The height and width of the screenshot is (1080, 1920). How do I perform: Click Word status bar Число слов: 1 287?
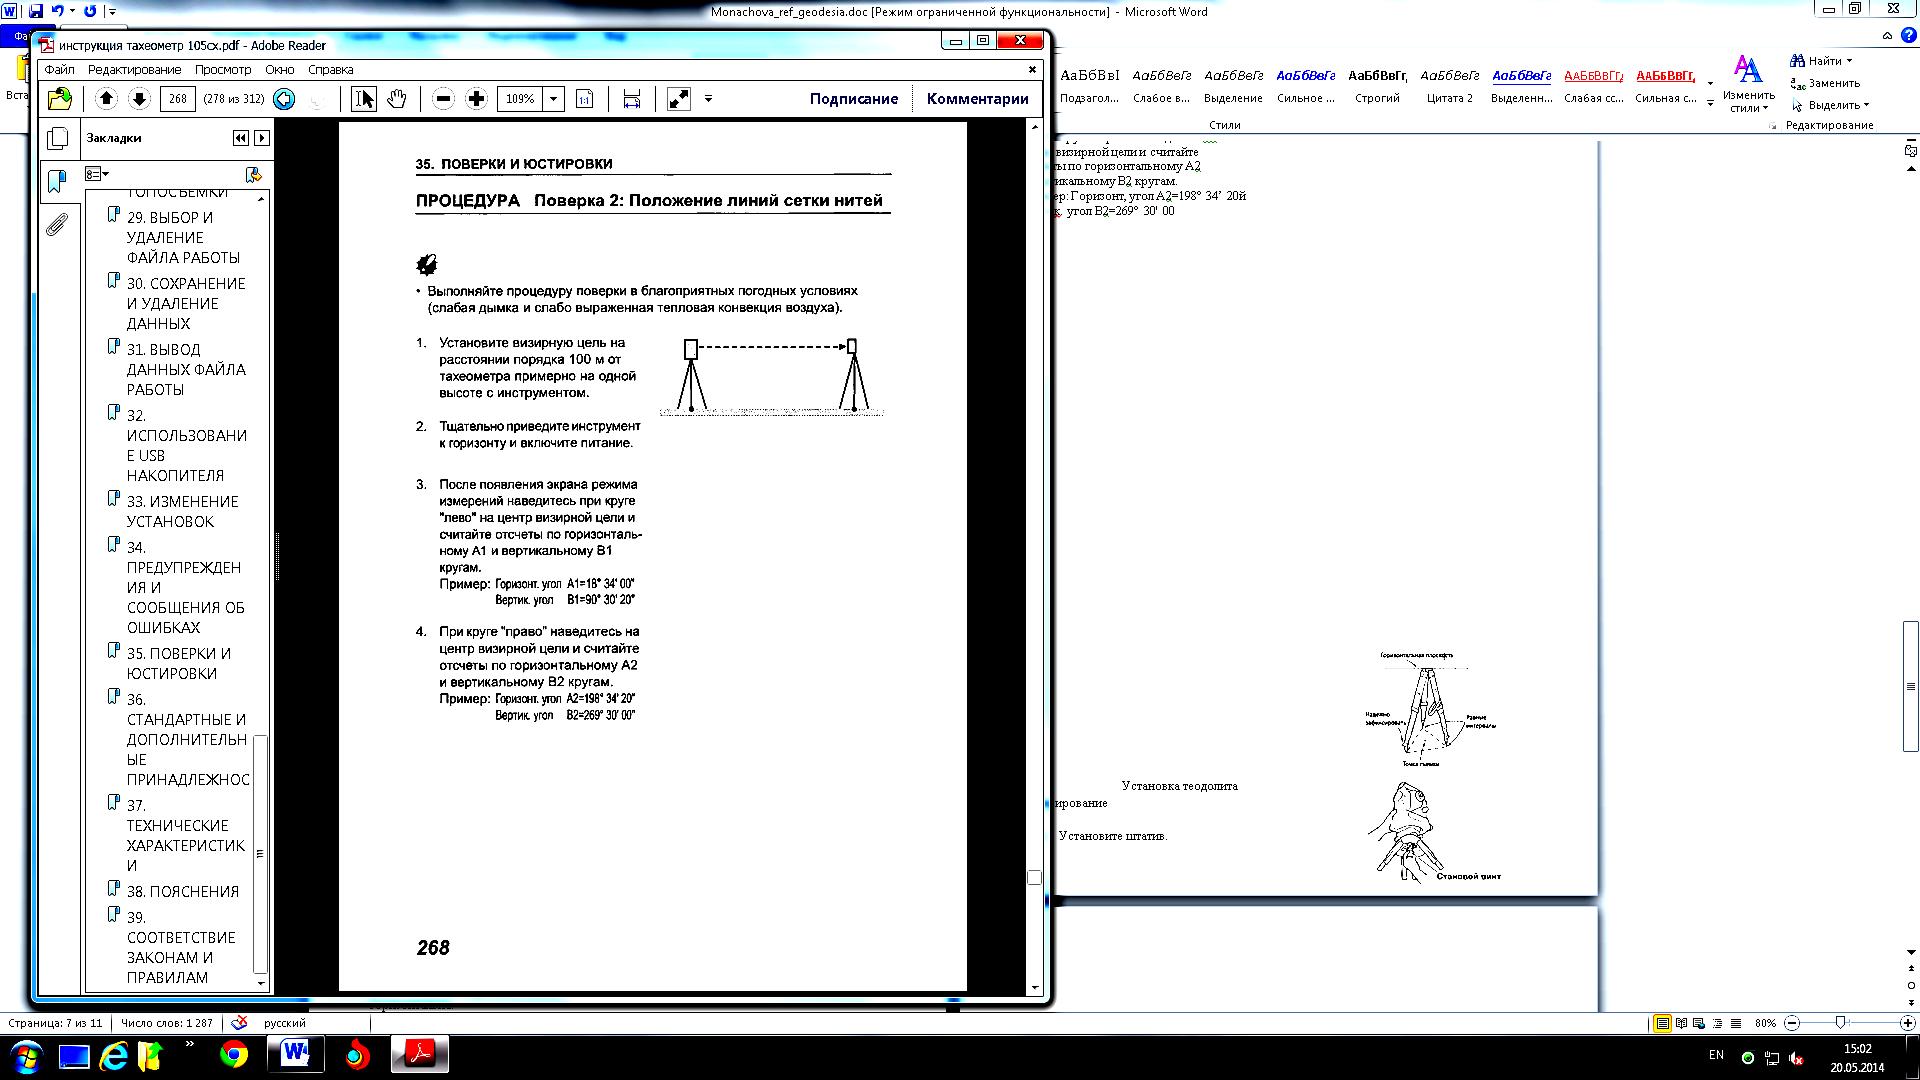(166, 1023)
